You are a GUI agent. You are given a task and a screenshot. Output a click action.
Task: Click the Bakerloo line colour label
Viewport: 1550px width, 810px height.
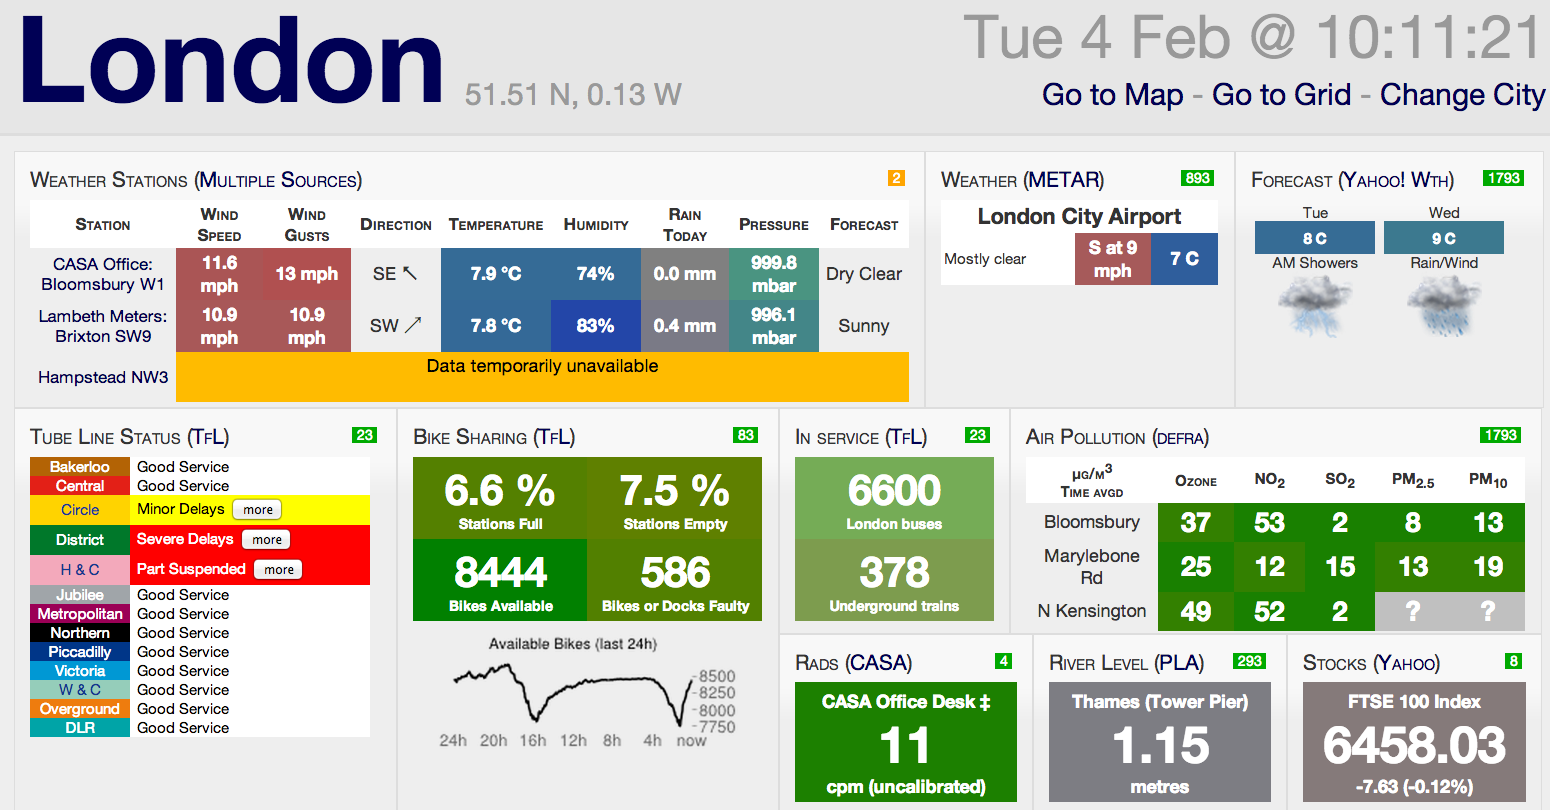(80, 467)
